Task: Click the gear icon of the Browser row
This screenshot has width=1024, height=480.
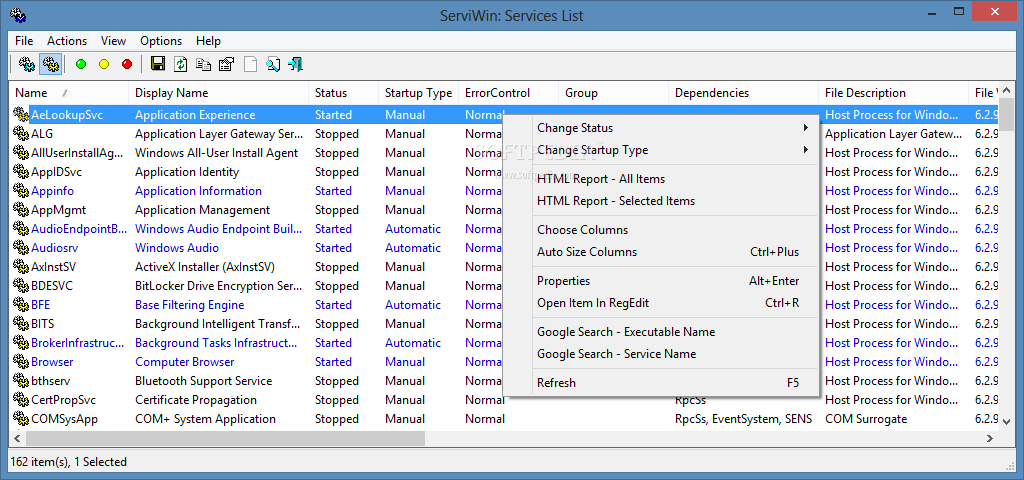Action: (x=21, y=362)
